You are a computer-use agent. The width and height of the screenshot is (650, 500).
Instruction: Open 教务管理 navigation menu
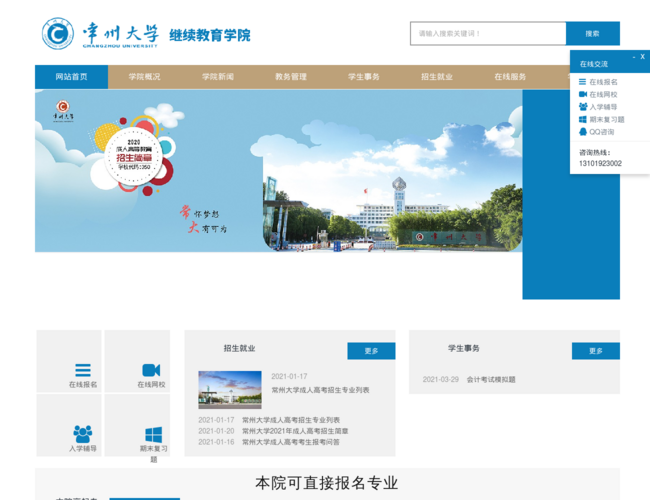click(x=291, y=77)
